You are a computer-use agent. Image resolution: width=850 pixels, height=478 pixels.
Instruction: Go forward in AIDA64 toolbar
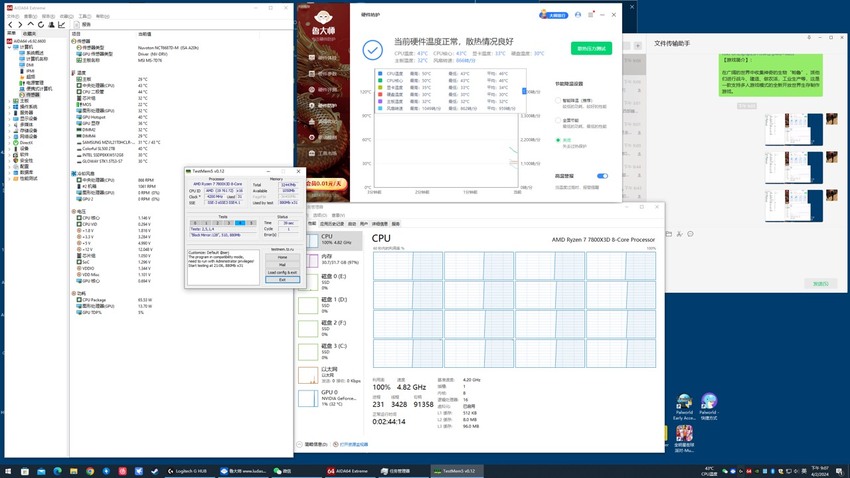tap(20, 24)
